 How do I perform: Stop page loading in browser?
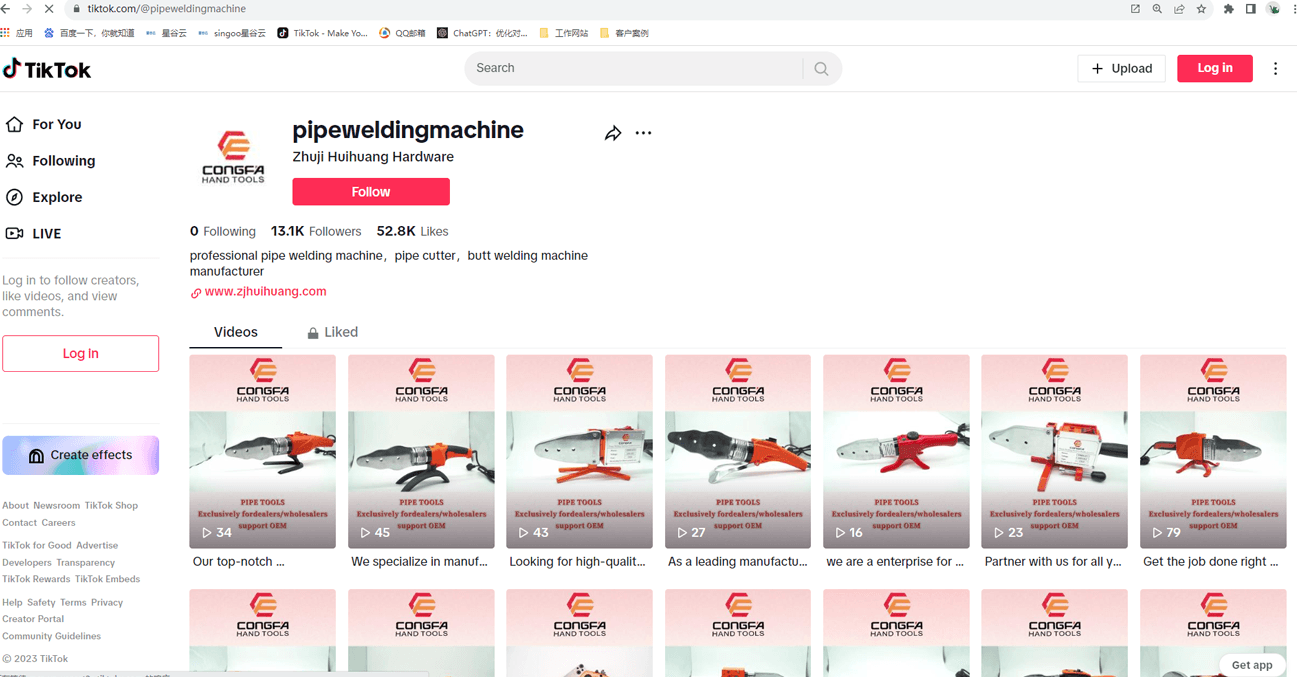(48, 9)
